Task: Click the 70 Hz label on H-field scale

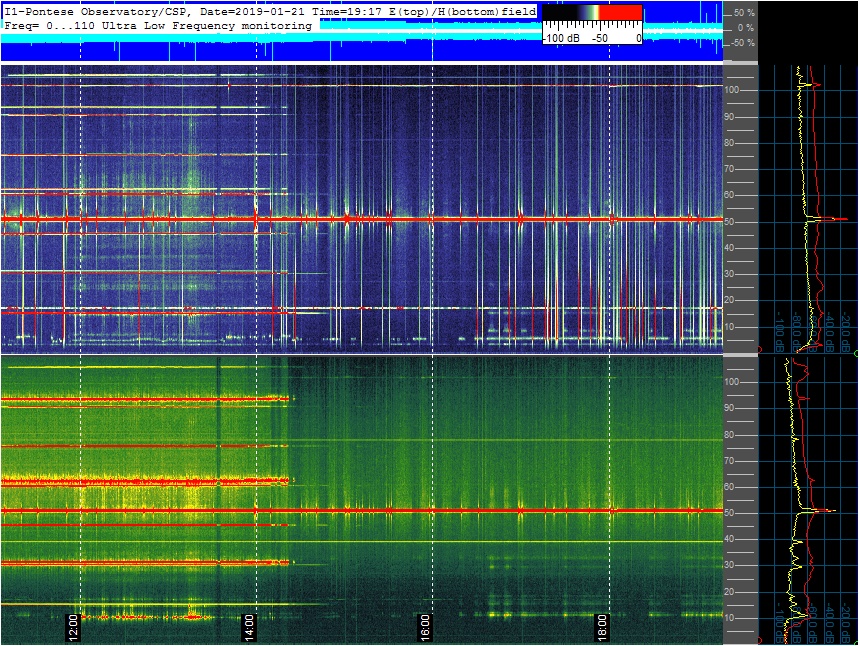Action: (x=729, y=461)
